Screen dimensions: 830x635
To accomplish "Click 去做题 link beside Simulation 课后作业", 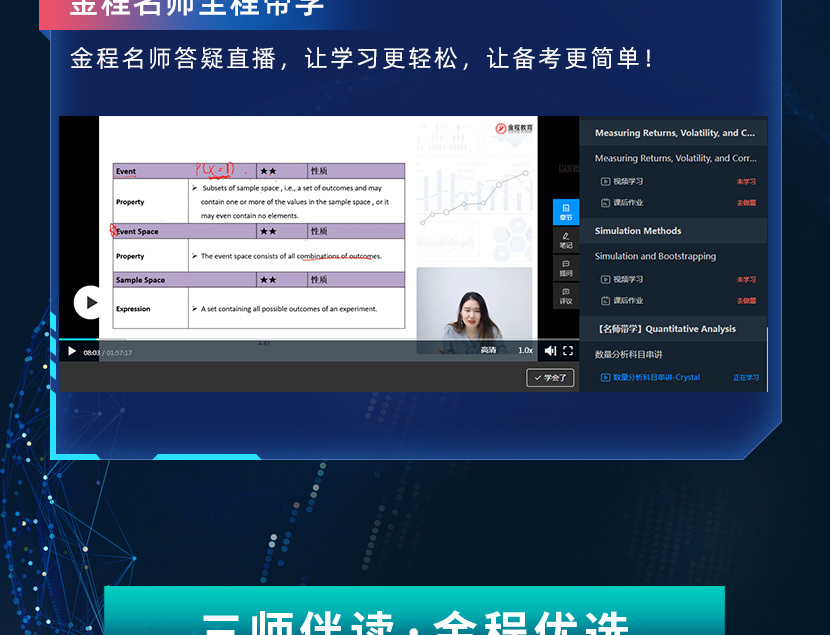I will (746, 301).
